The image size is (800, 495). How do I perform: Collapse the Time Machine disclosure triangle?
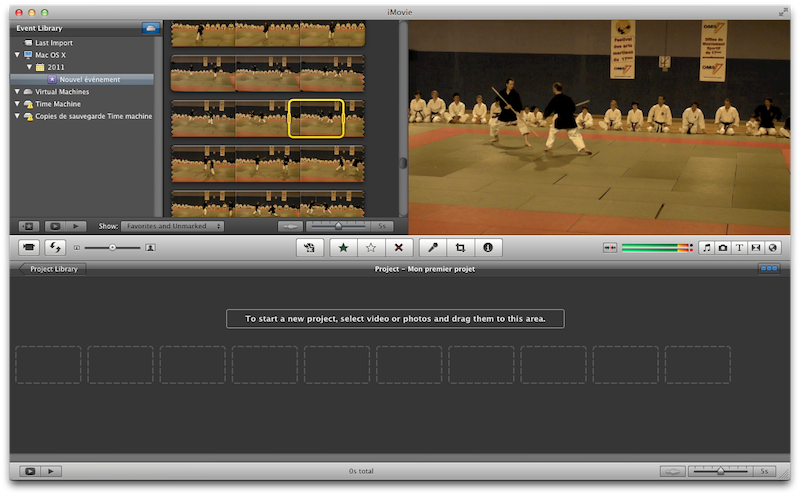(x=17, y=104)
